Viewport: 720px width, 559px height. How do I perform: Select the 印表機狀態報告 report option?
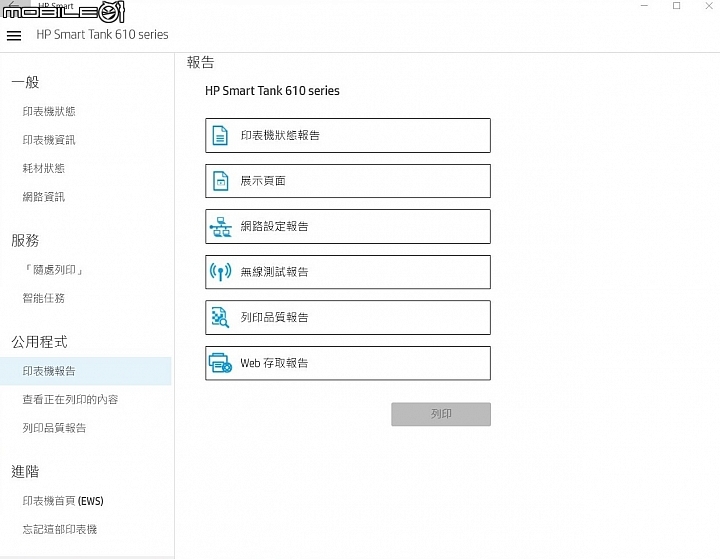tap(348, 136)
